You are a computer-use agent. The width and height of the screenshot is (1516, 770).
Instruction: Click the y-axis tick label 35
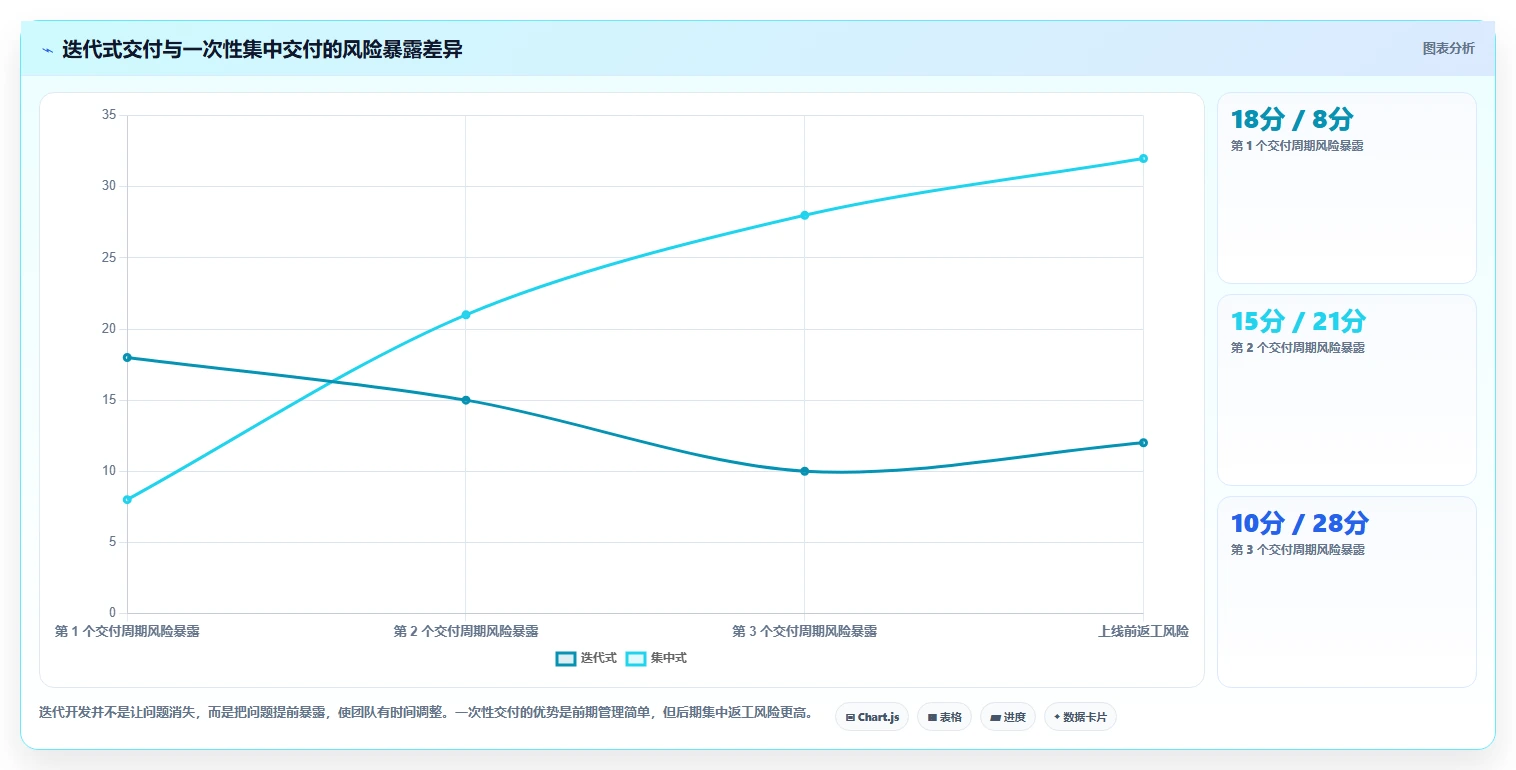click(x=109, y=115)
